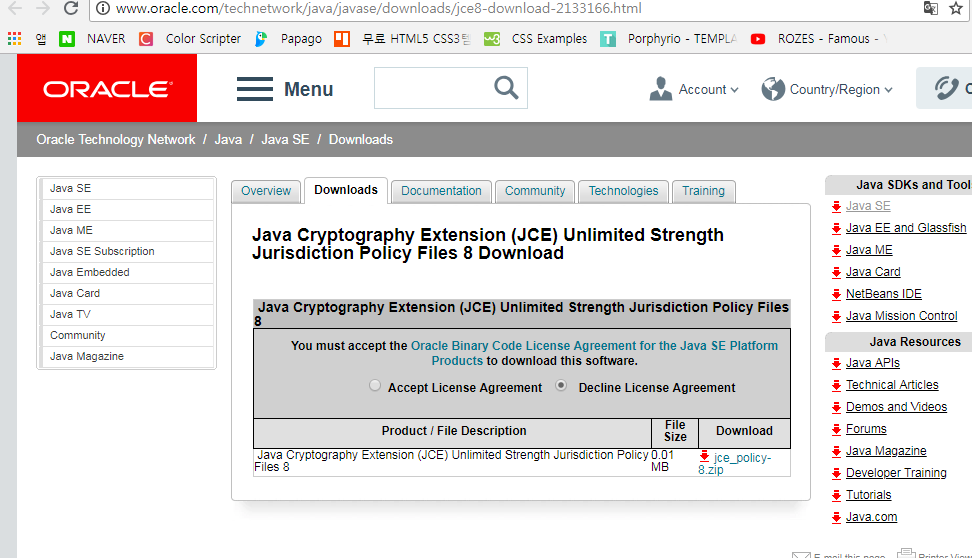Select Accept License Agreement radio button
The width and height of the screenshot is (972, 558).
pyautogui.click(x=374, y=386)
